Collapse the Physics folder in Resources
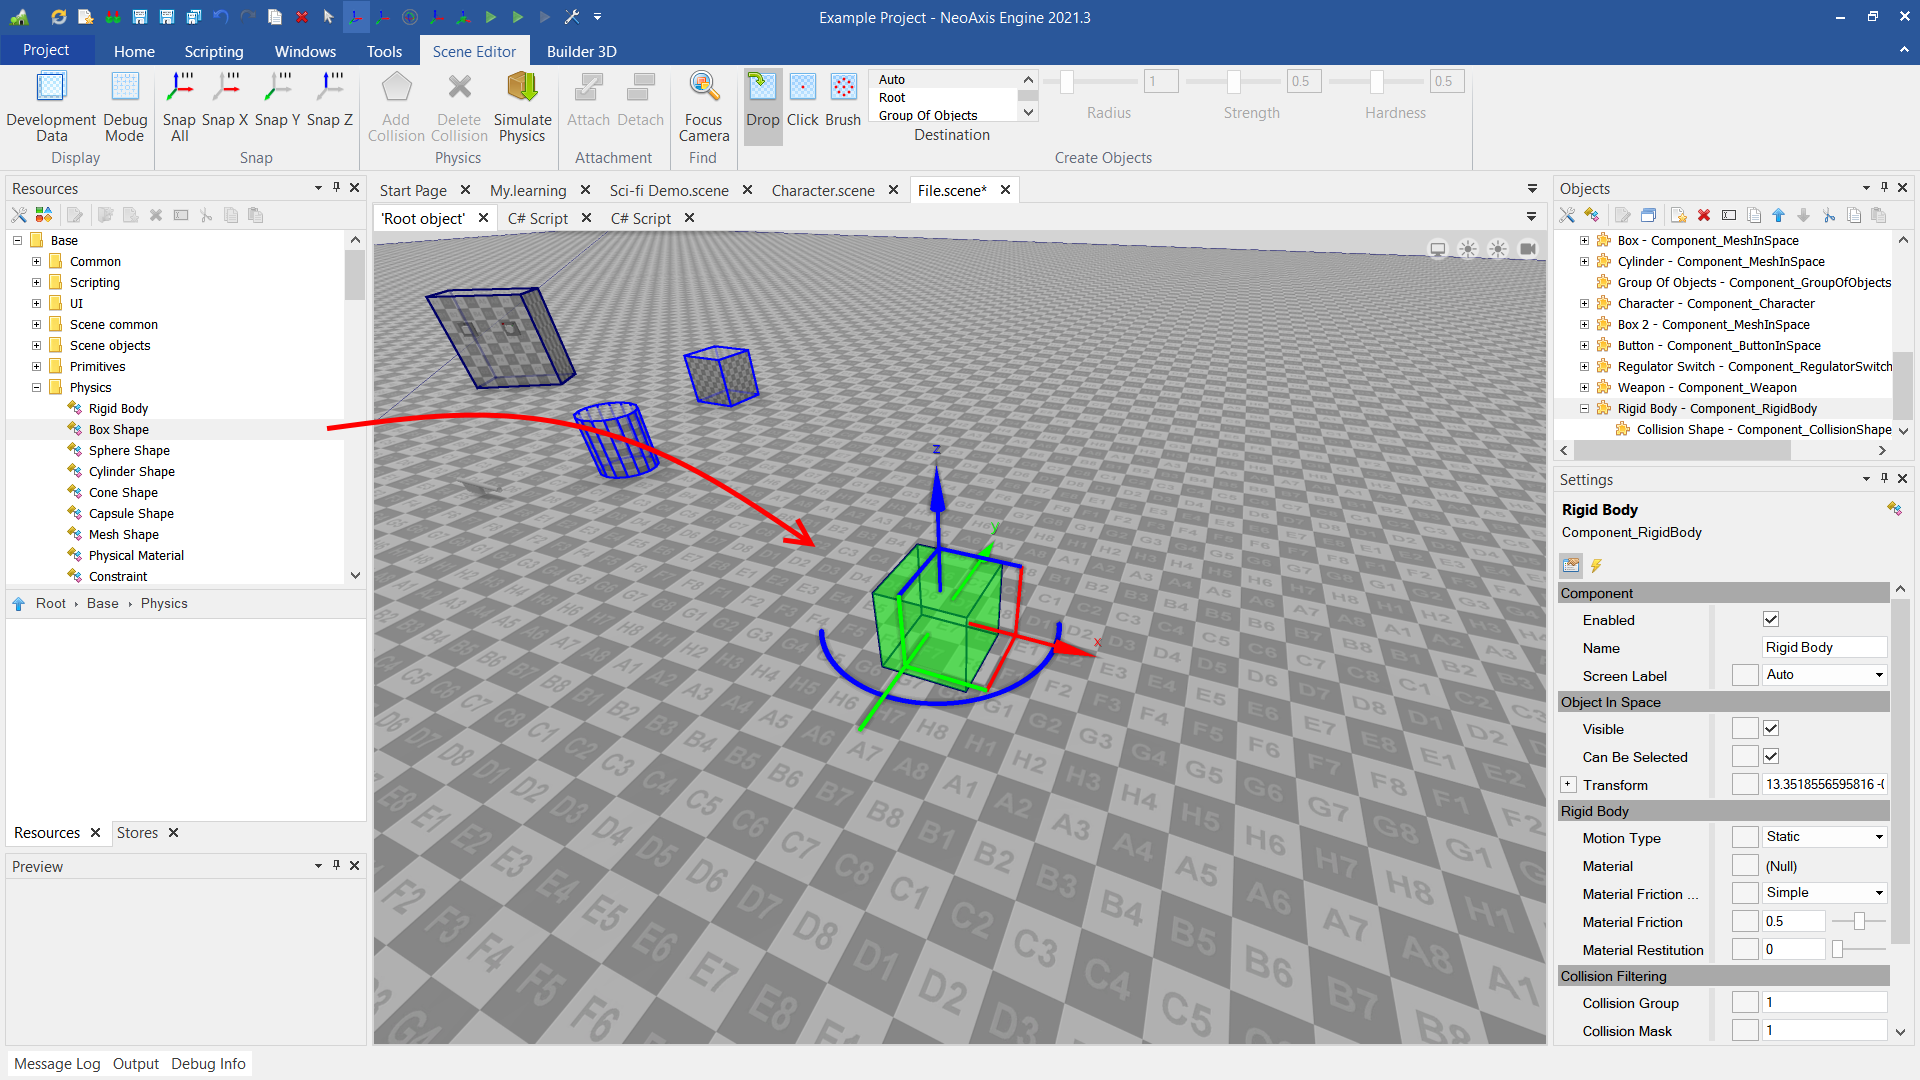Viewport: 1920px width, 1080px height. click(x=36, y=388)
